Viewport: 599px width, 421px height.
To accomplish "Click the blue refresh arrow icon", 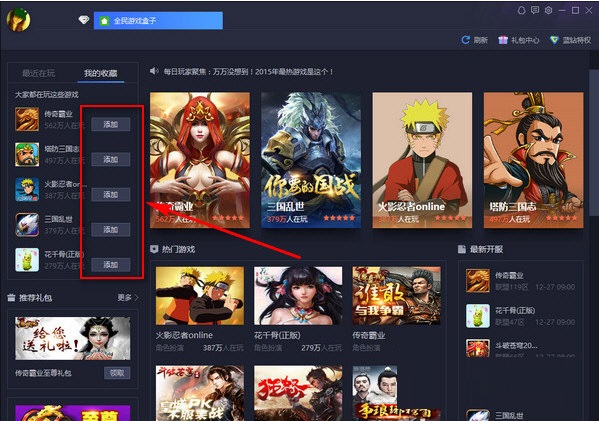I will pos(465,40).
